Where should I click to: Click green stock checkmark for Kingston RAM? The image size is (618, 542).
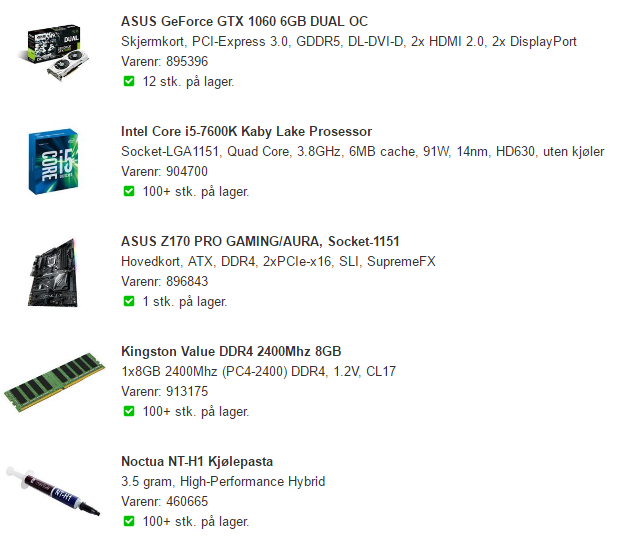coord(129,412)
